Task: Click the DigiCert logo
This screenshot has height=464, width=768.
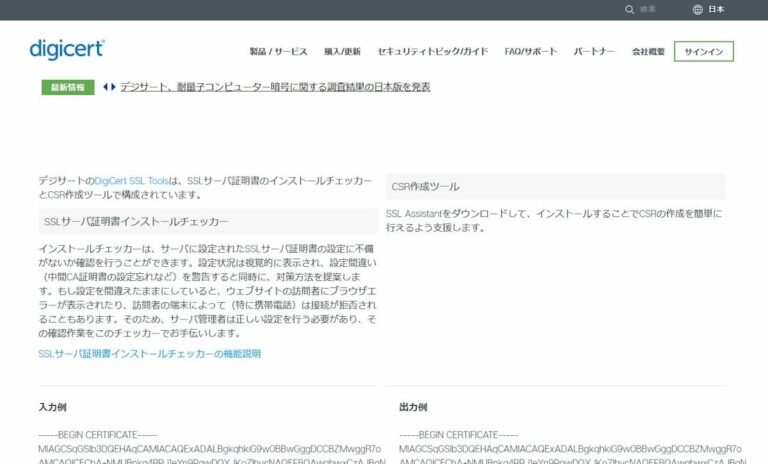Action: pos(67,49)
